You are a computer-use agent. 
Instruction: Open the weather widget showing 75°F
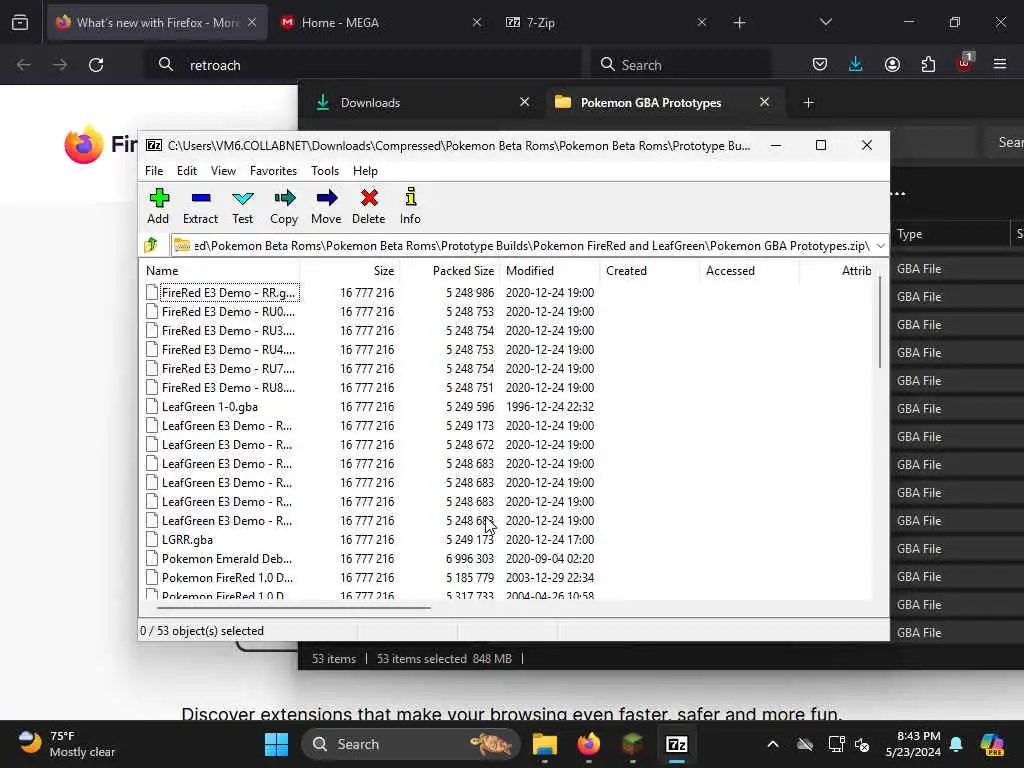(x=65, y=744)
